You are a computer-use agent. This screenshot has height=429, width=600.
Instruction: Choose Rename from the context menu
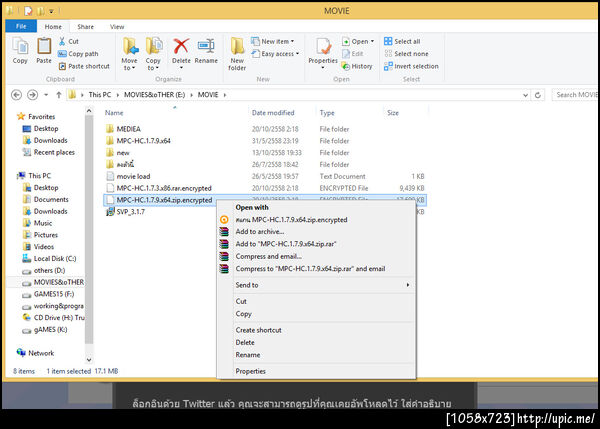pos(248,355)
